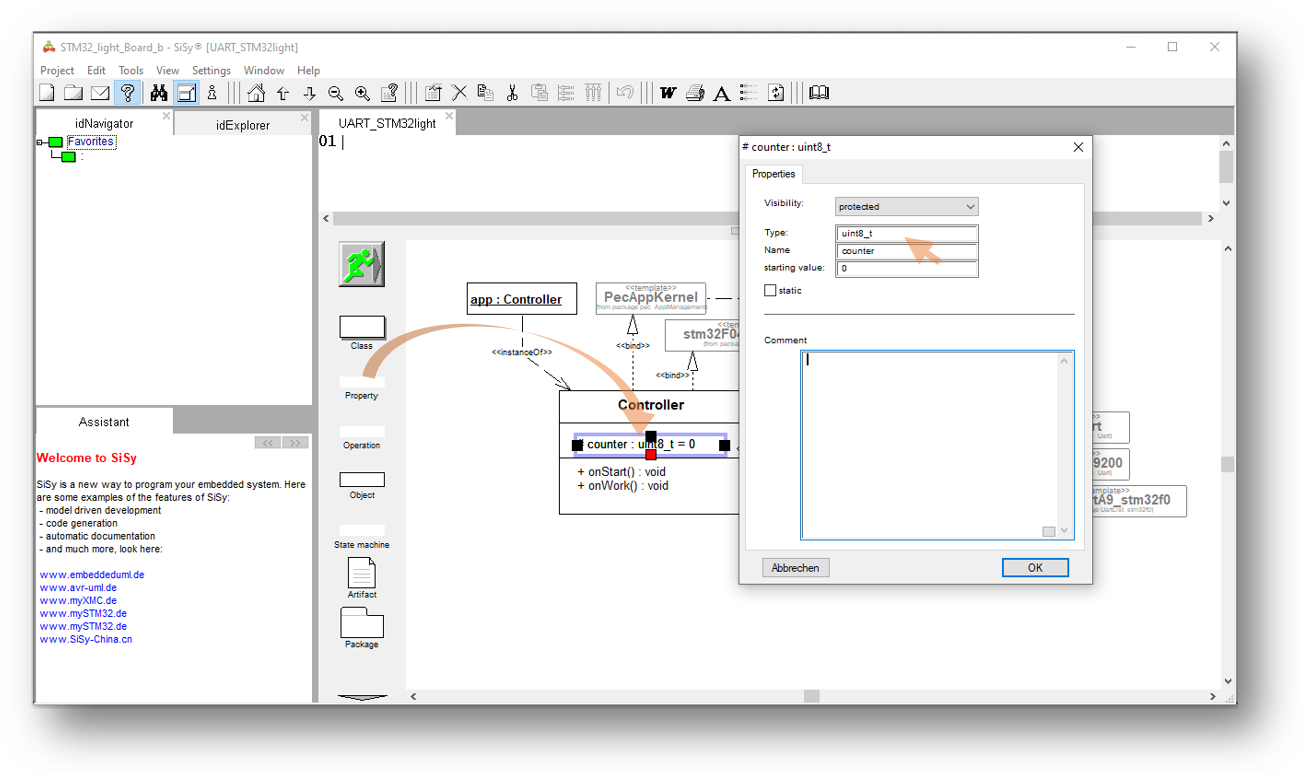Enable the static checkbox
Viewport: 1307px width, 773px height.
pyautogui.click(x=770, y=290)
